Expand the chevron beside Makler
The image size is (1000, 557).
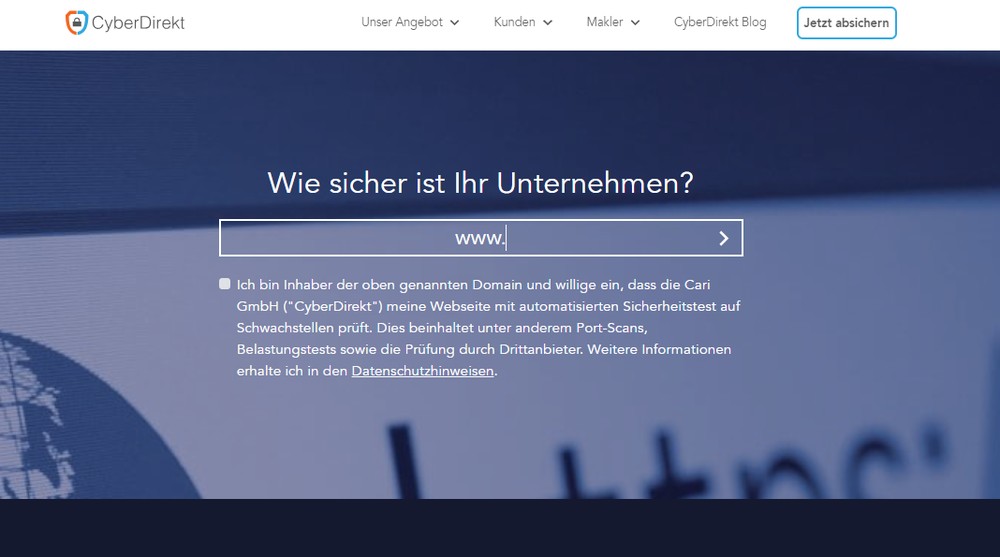pos(635,23)
